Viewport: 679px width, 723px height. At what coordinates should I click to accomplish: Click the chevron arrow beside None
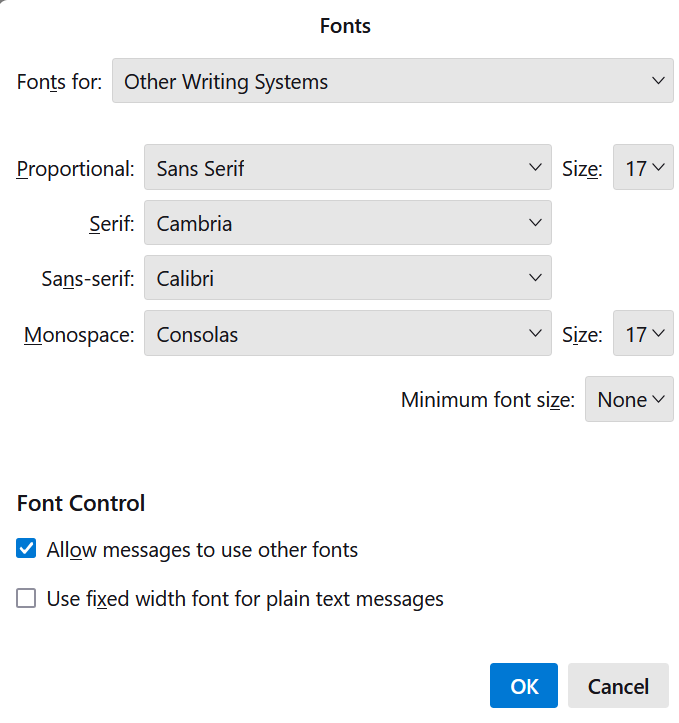click(x=659, y=399)
